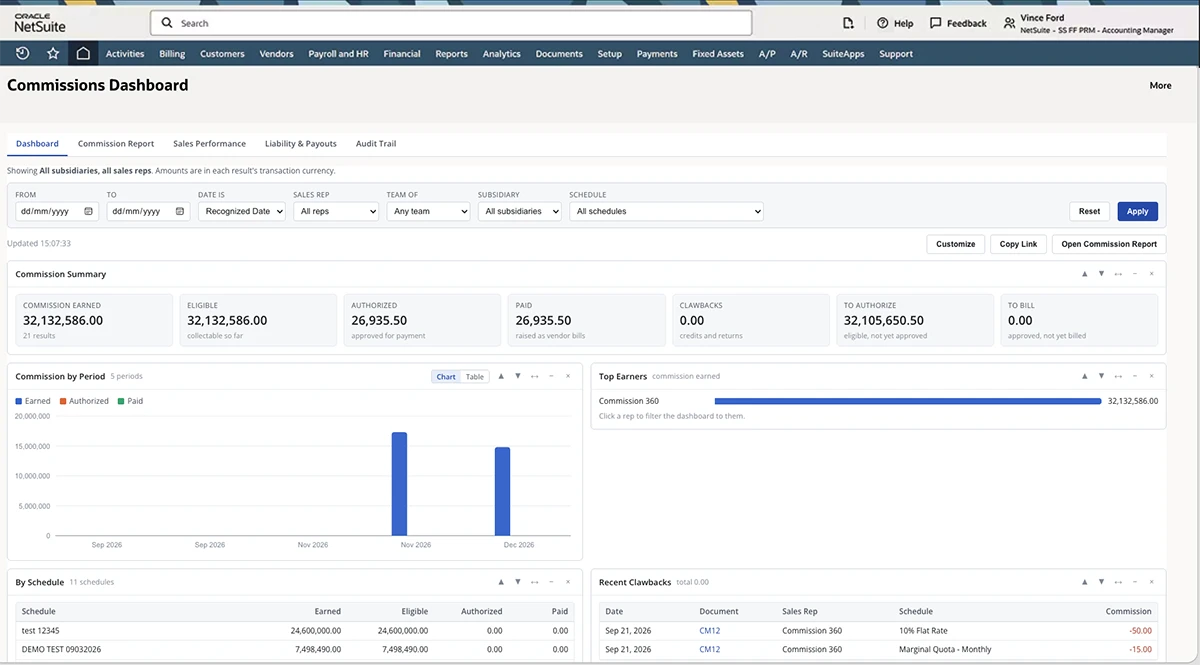Open the FROM date calendar picker

pos(88,211)
